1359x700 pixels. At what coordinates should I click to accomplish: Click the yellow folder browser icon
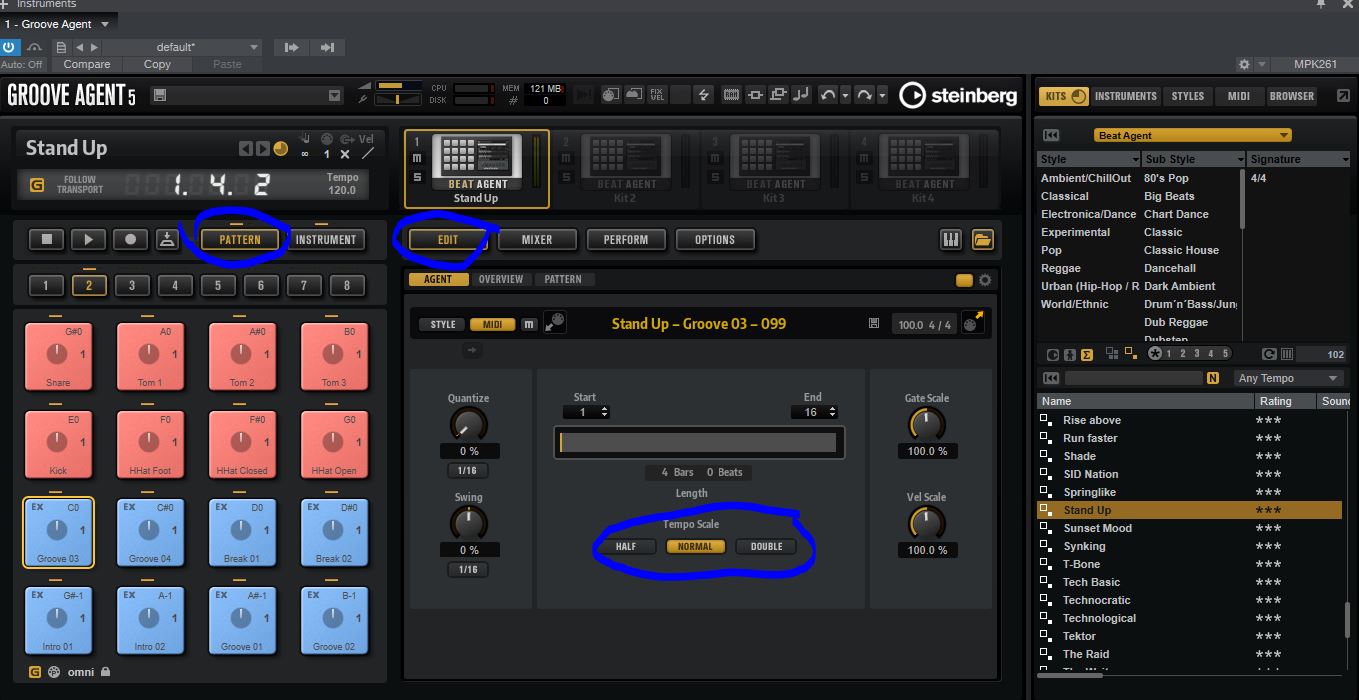(982, 239)
